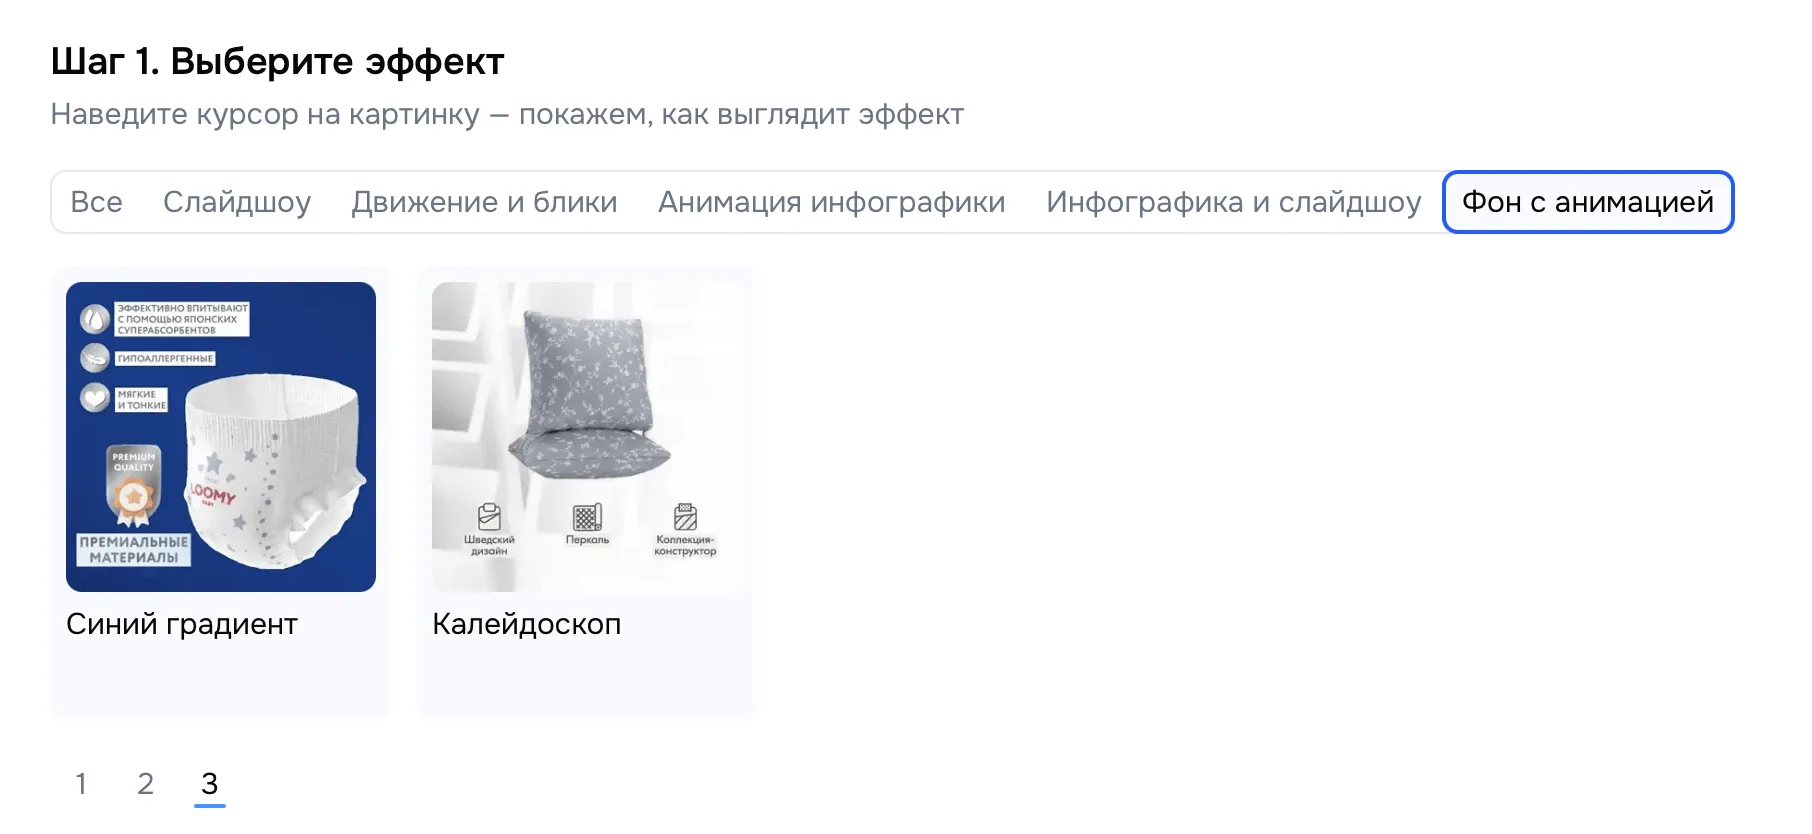Image resolution: width=1812 pixels, height=834 pixels.
Task: Click the 'Коллекция-конструктор' icon
Action: pyautogui.click(x=685, y=517)
